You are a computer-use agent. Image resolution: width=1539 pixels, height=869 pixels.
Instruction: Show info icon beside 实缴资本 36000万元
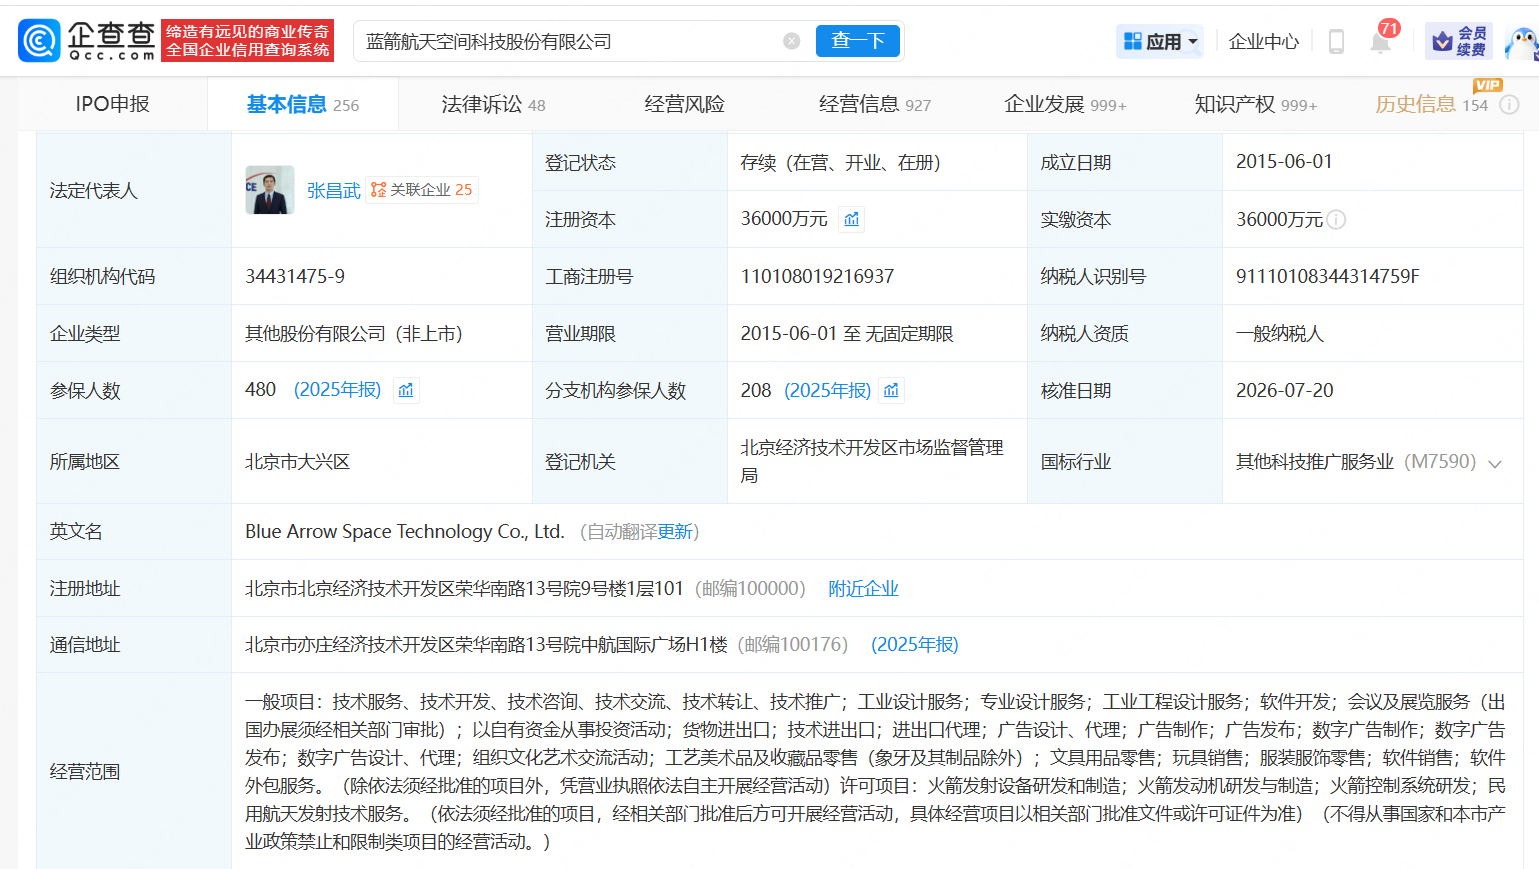click(1336, 220)
